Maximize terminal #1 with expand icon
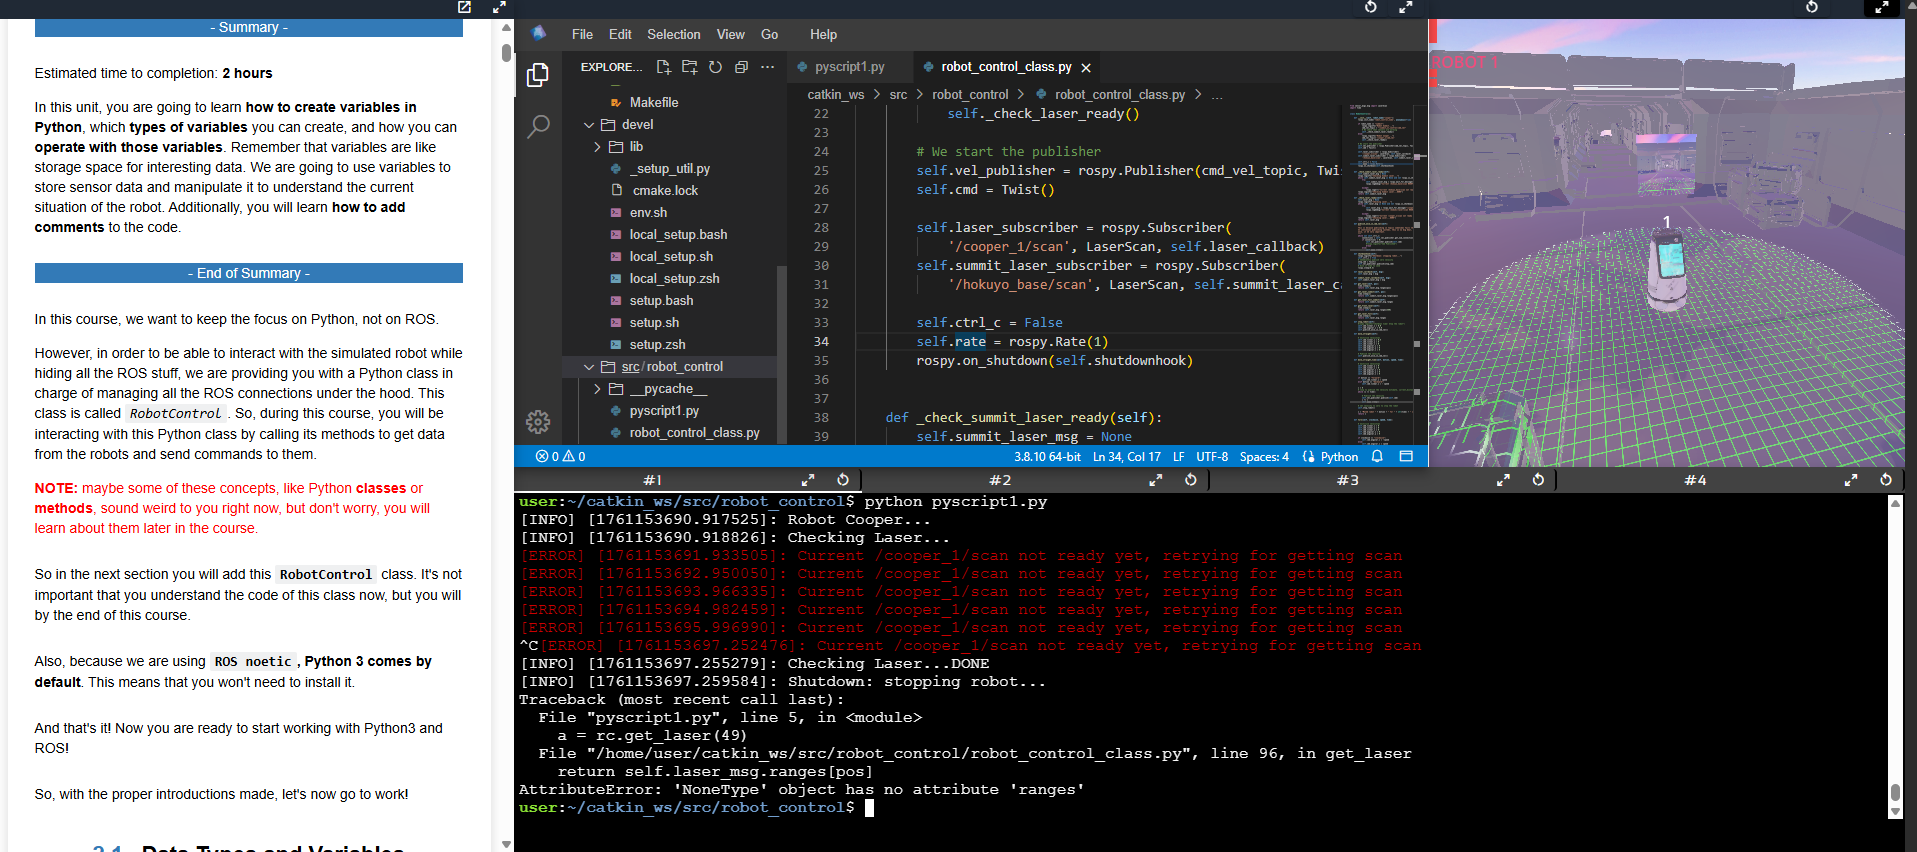 (x=808, y=480)
